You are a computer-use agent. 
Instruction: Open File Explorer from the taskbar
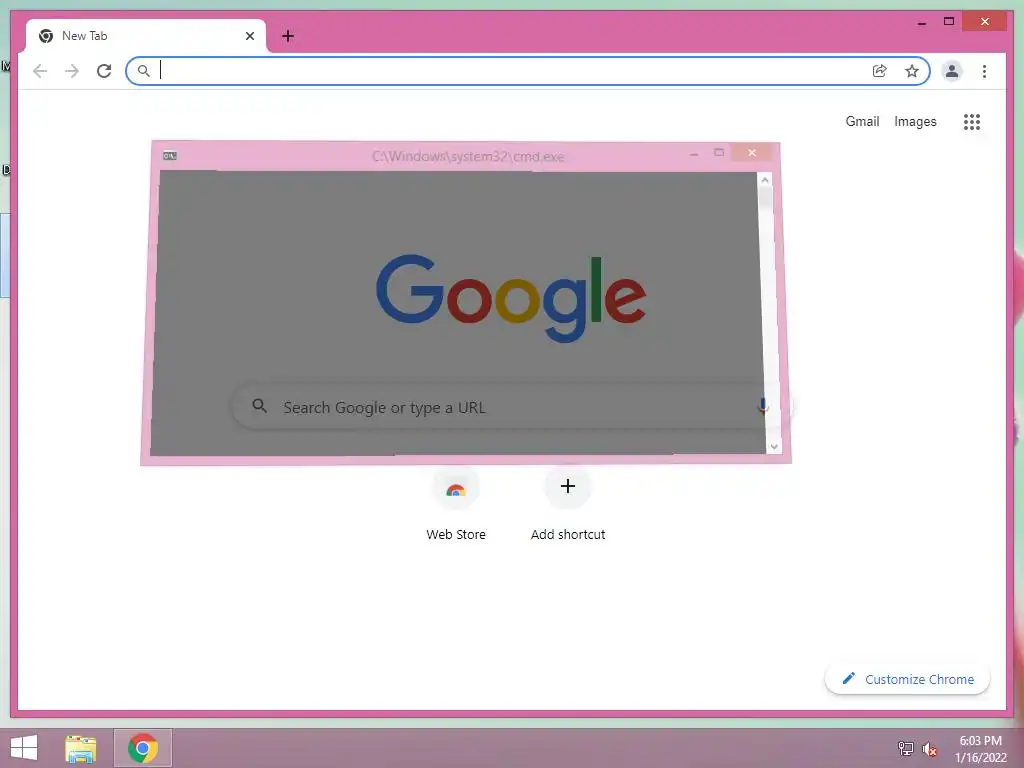tap(81, 748)
